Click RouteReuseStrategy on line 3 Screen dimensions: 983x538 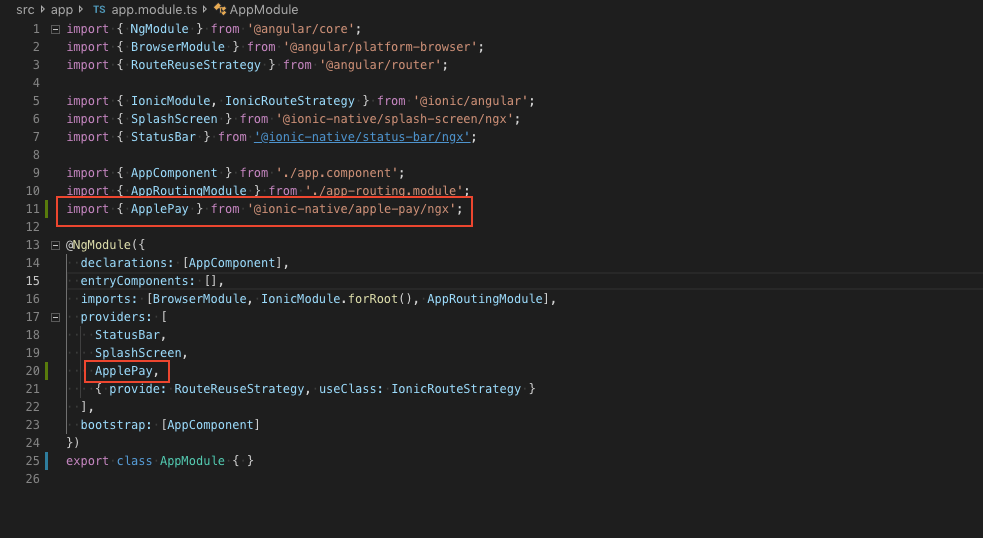196,65
